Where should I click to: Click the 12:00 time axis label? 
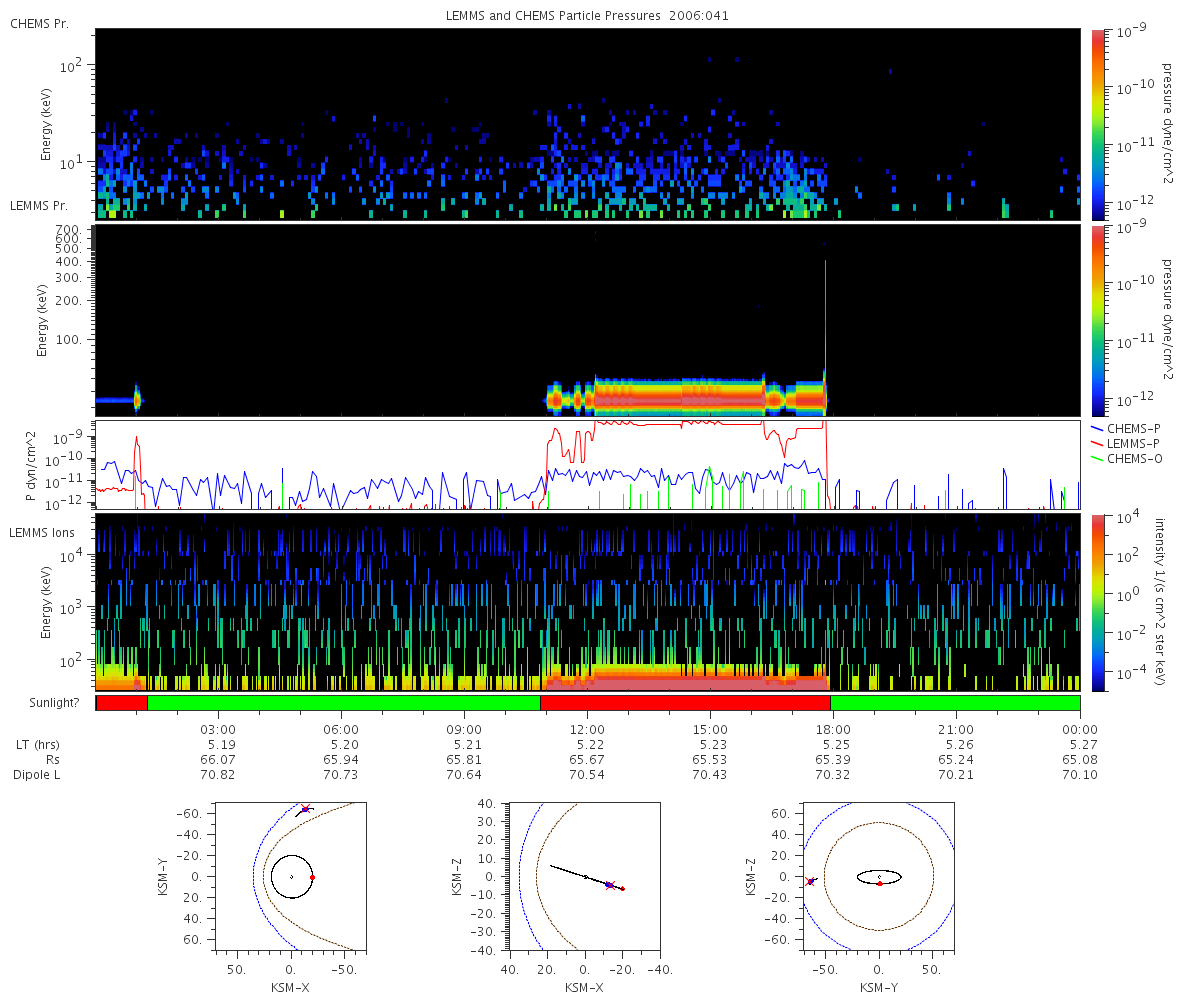pyautogui.click(x=587, y=729)
